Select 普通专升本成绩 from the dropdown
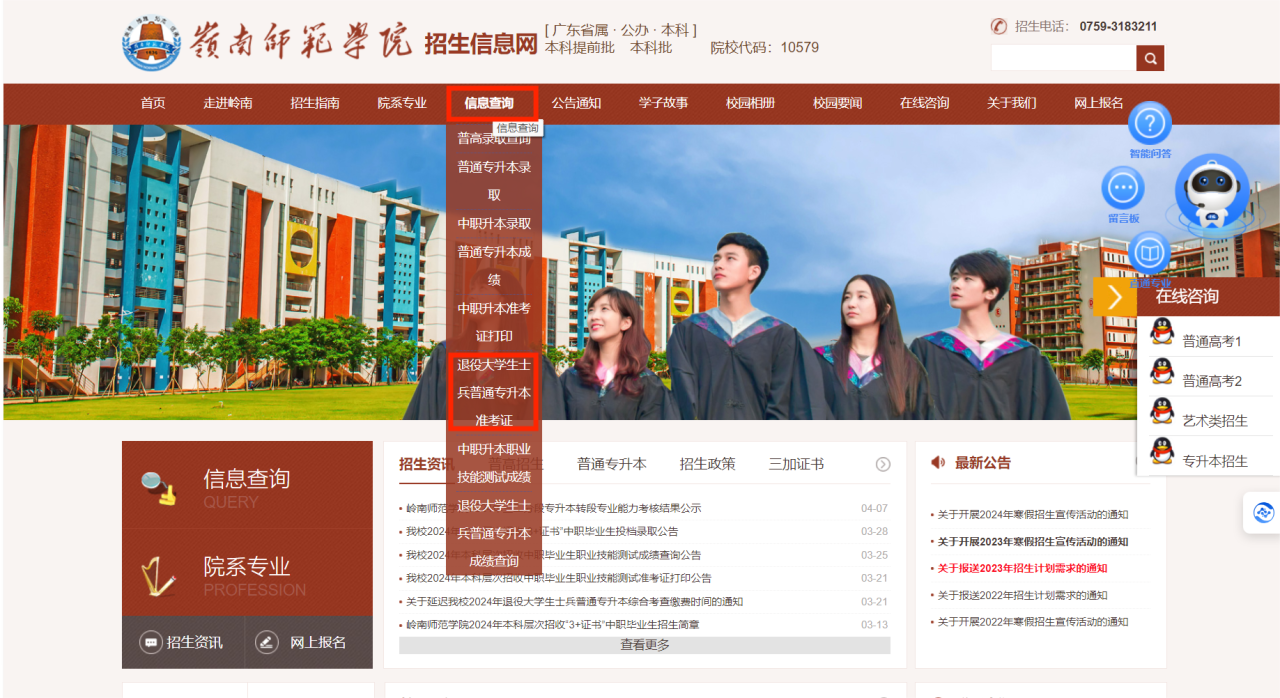The image size is (1280, 698). tap(494, 266)
